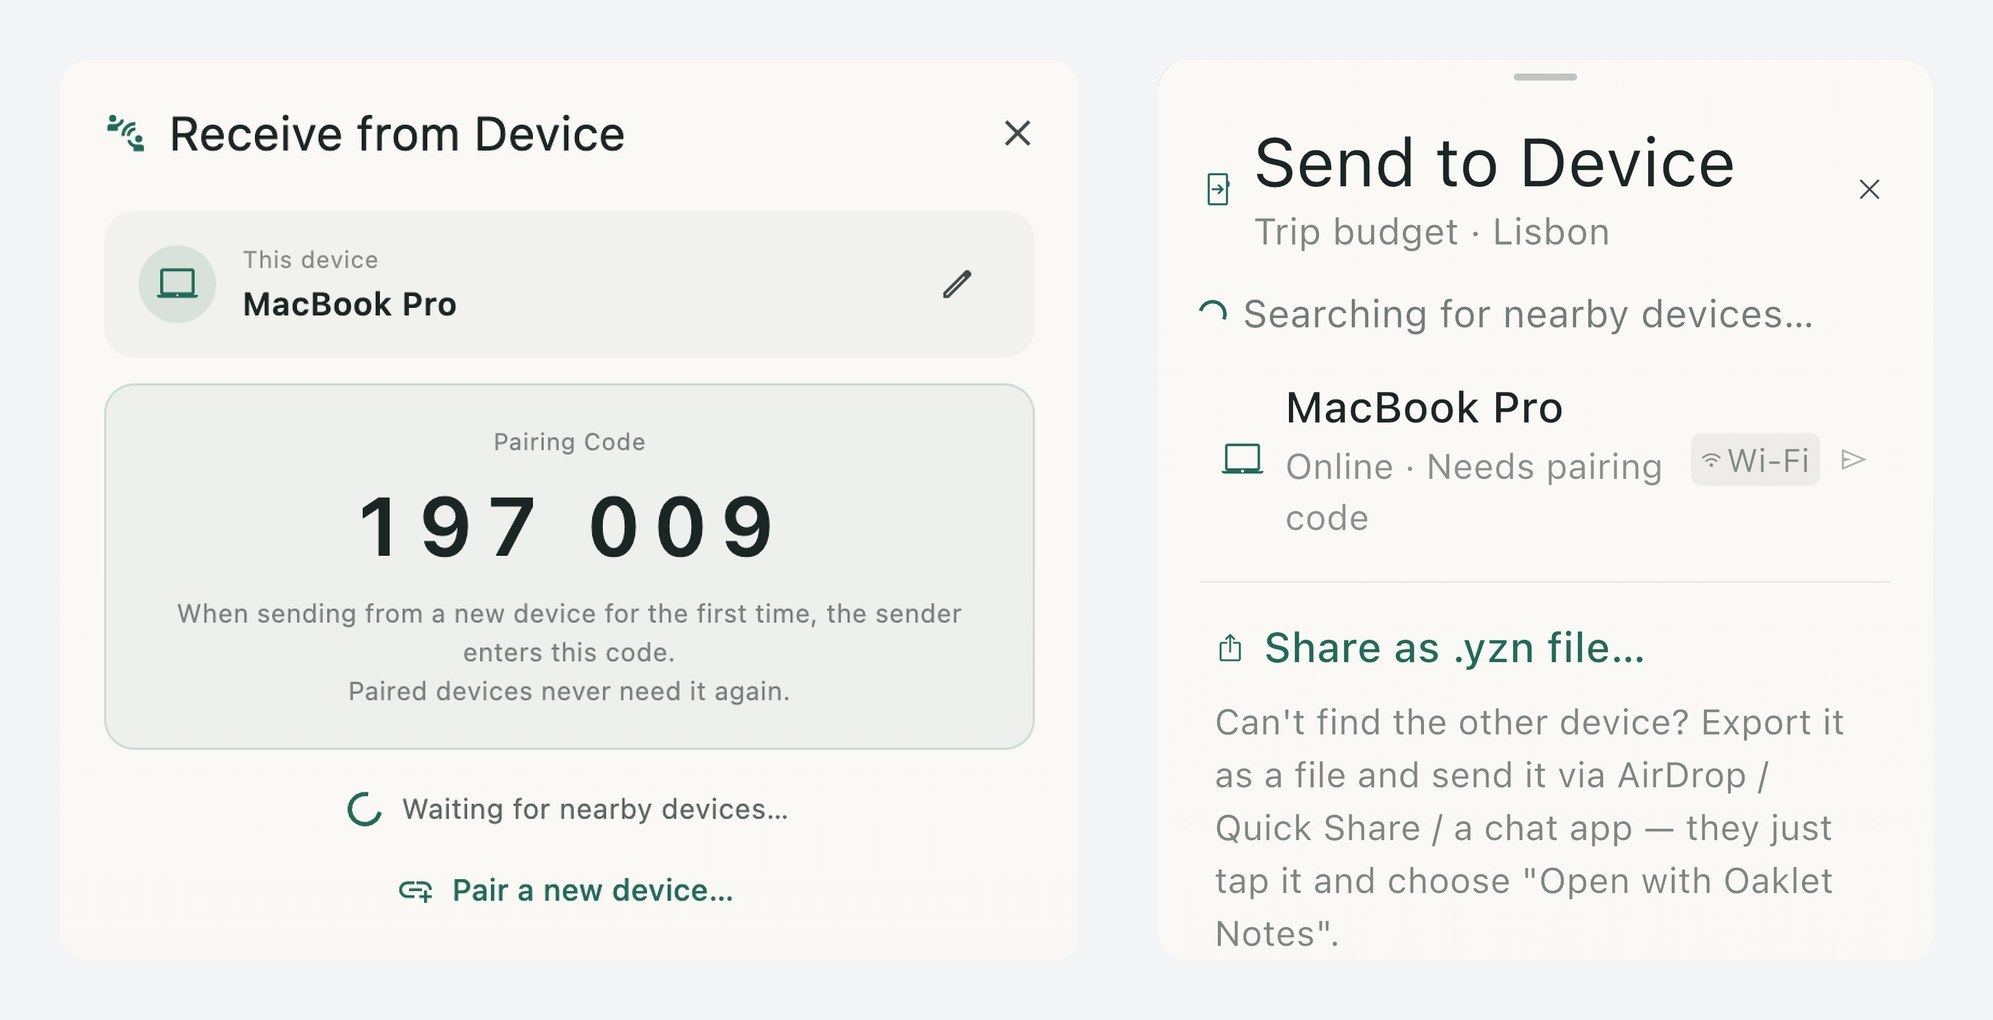
Task: Click the pairing explanation text about first-time sending
Action: (x=569, y=652)
